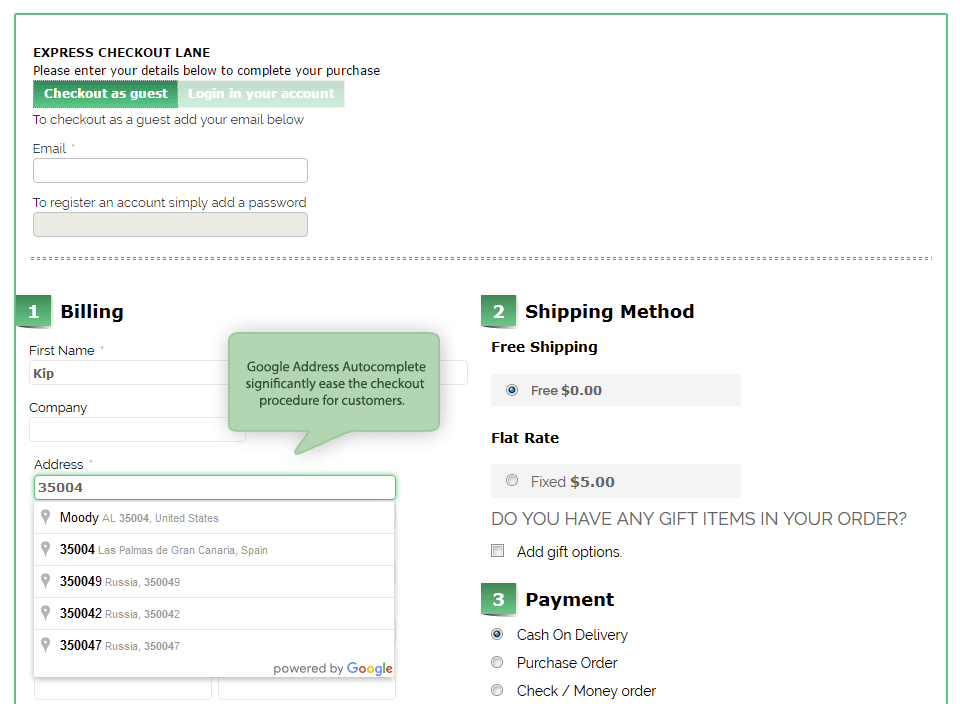Viewport: 960px width, 704px height.
Task: Enable the Add gift options checkbox
Action: [497, 551]
